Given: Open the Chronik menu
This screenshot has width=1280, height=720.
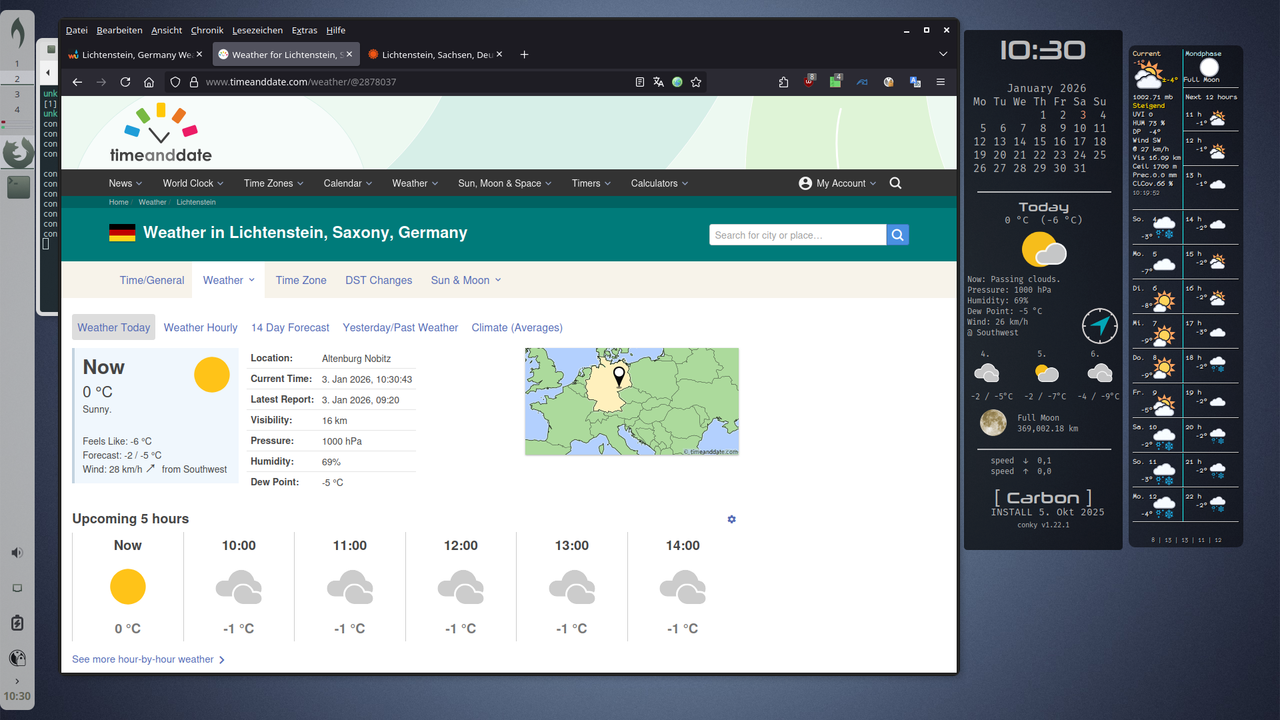Looking at the screenshot, I should [207, 31].
